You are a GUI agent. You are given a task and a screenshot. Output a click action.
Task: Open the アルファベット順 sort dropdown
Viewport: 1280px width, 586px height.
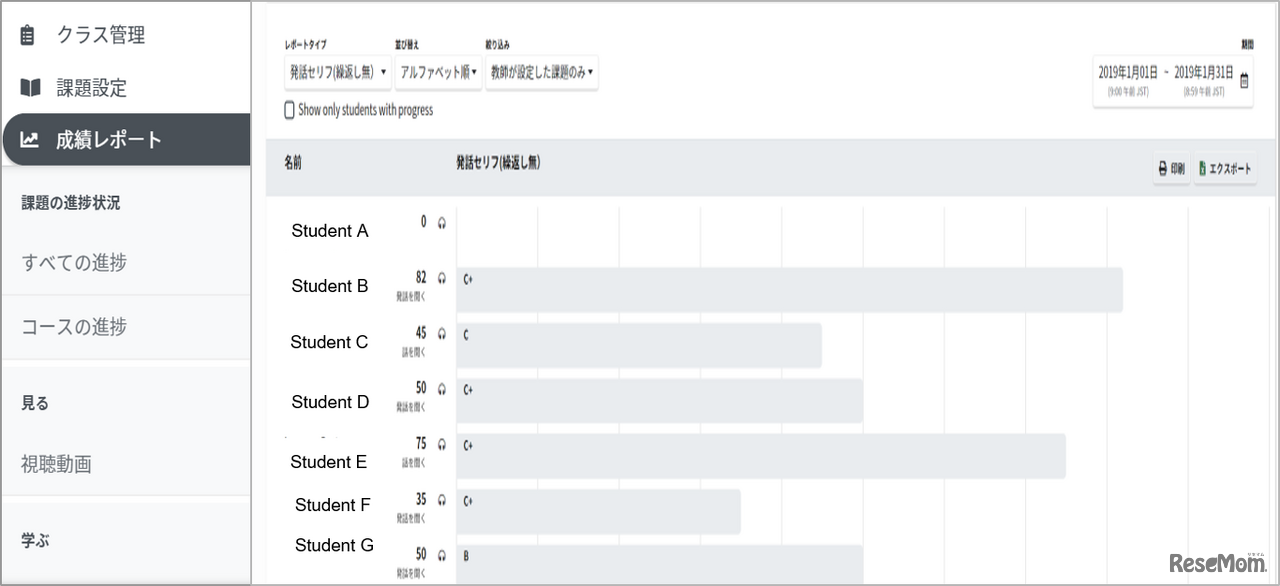(x=438, y=72)
